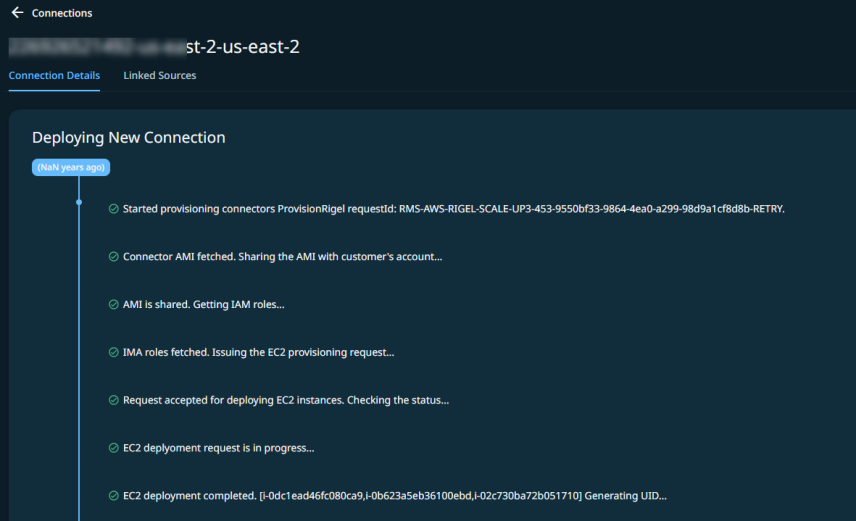Click the timeline dot below the timestamp badge
The image size is (856, 521).
[x=79, y=202]
